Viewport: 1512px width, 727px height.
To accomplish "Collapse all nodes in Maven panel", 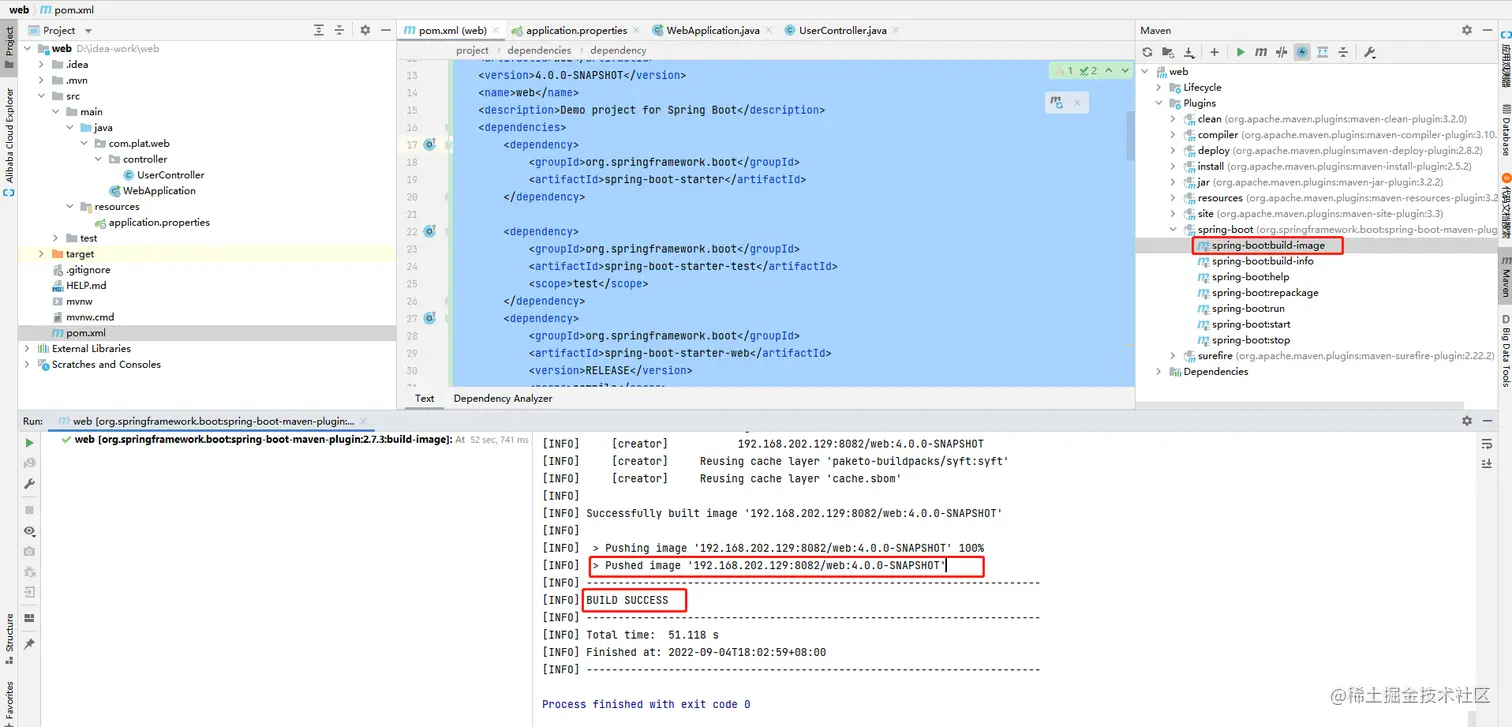I will click(1343, 52).
